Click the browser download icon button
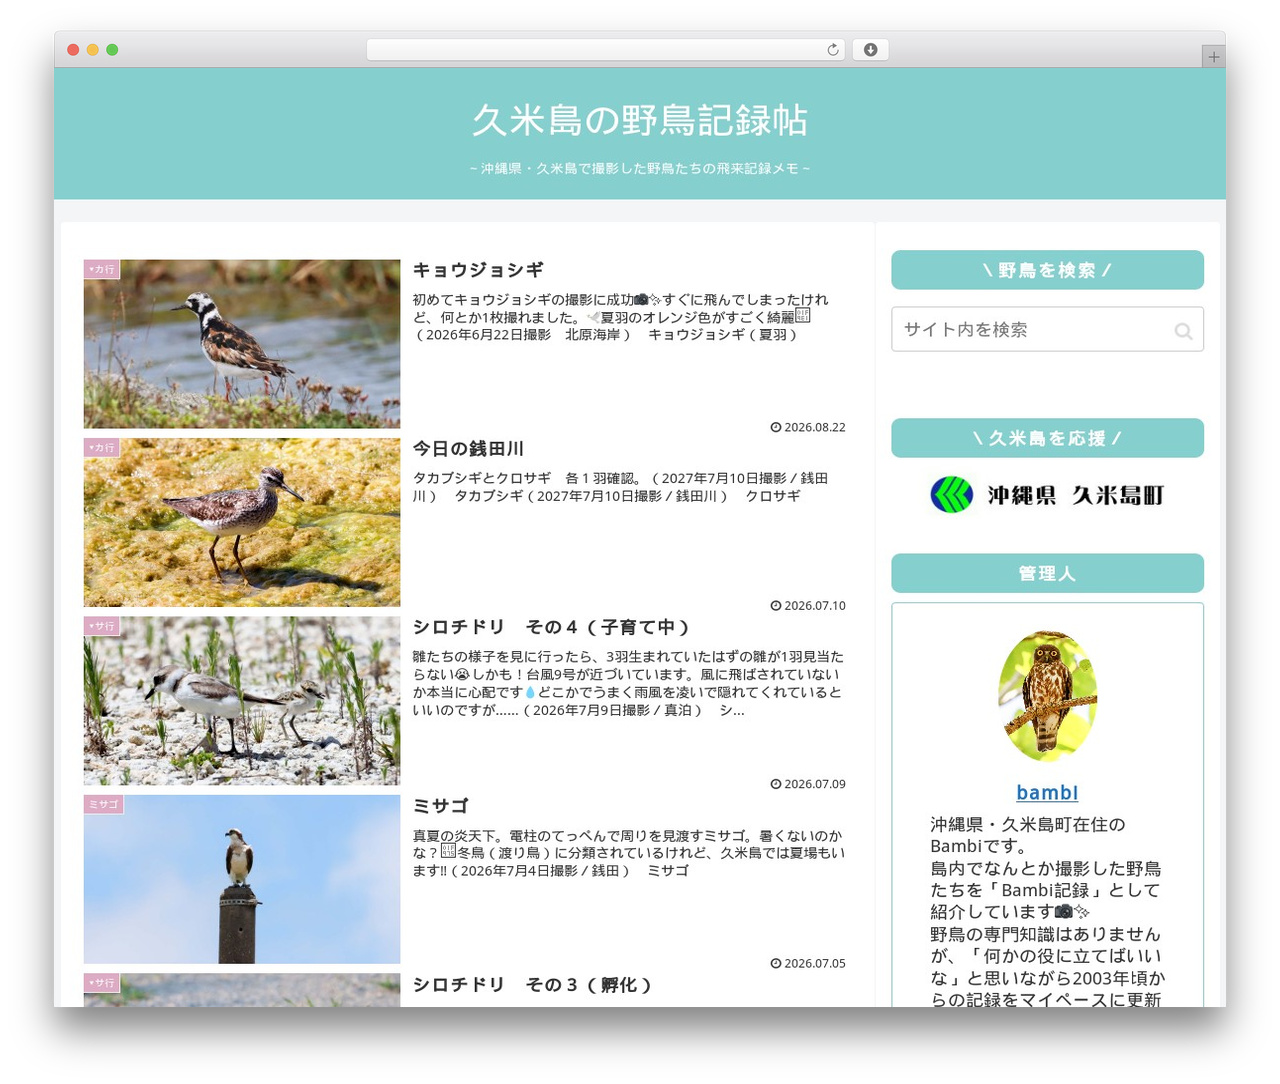The image size is (1280, 1084). tap(870, 50)
